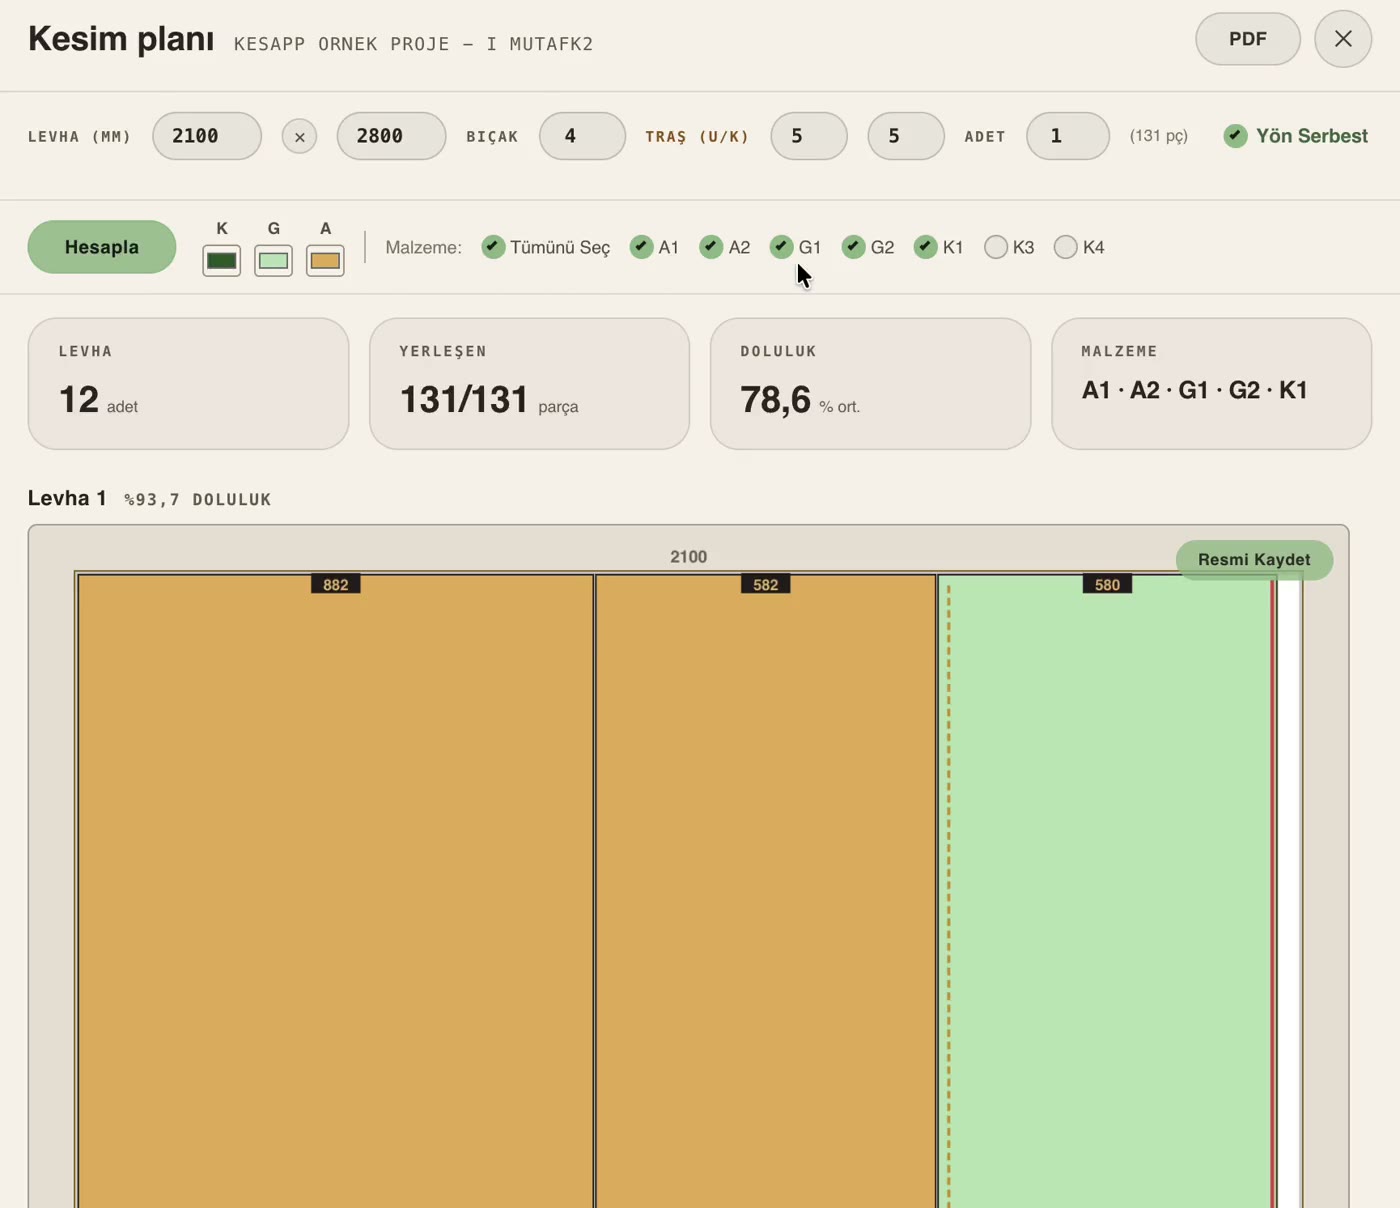Viewport: 1400px width, 1208px height.
Task: Uncheck the A1 material checkbox
Action: point(641,247)
